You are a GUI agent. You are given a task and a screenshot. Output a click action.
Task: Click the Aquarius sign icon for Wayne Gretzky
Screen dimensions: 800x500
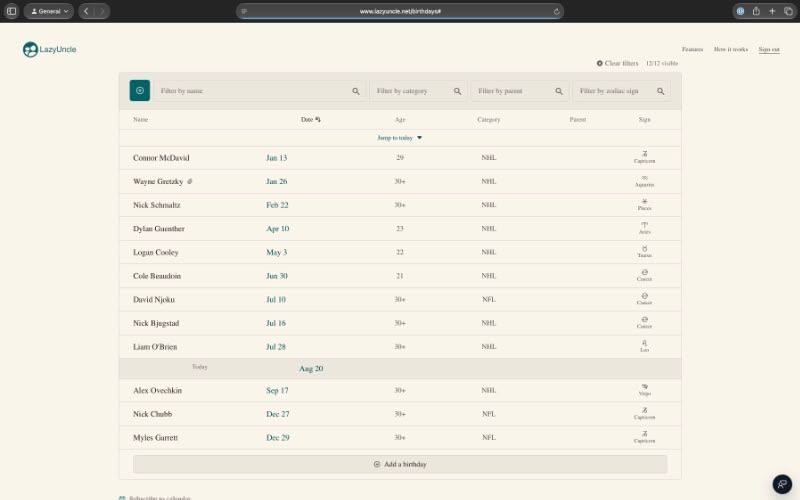[644, 178]
